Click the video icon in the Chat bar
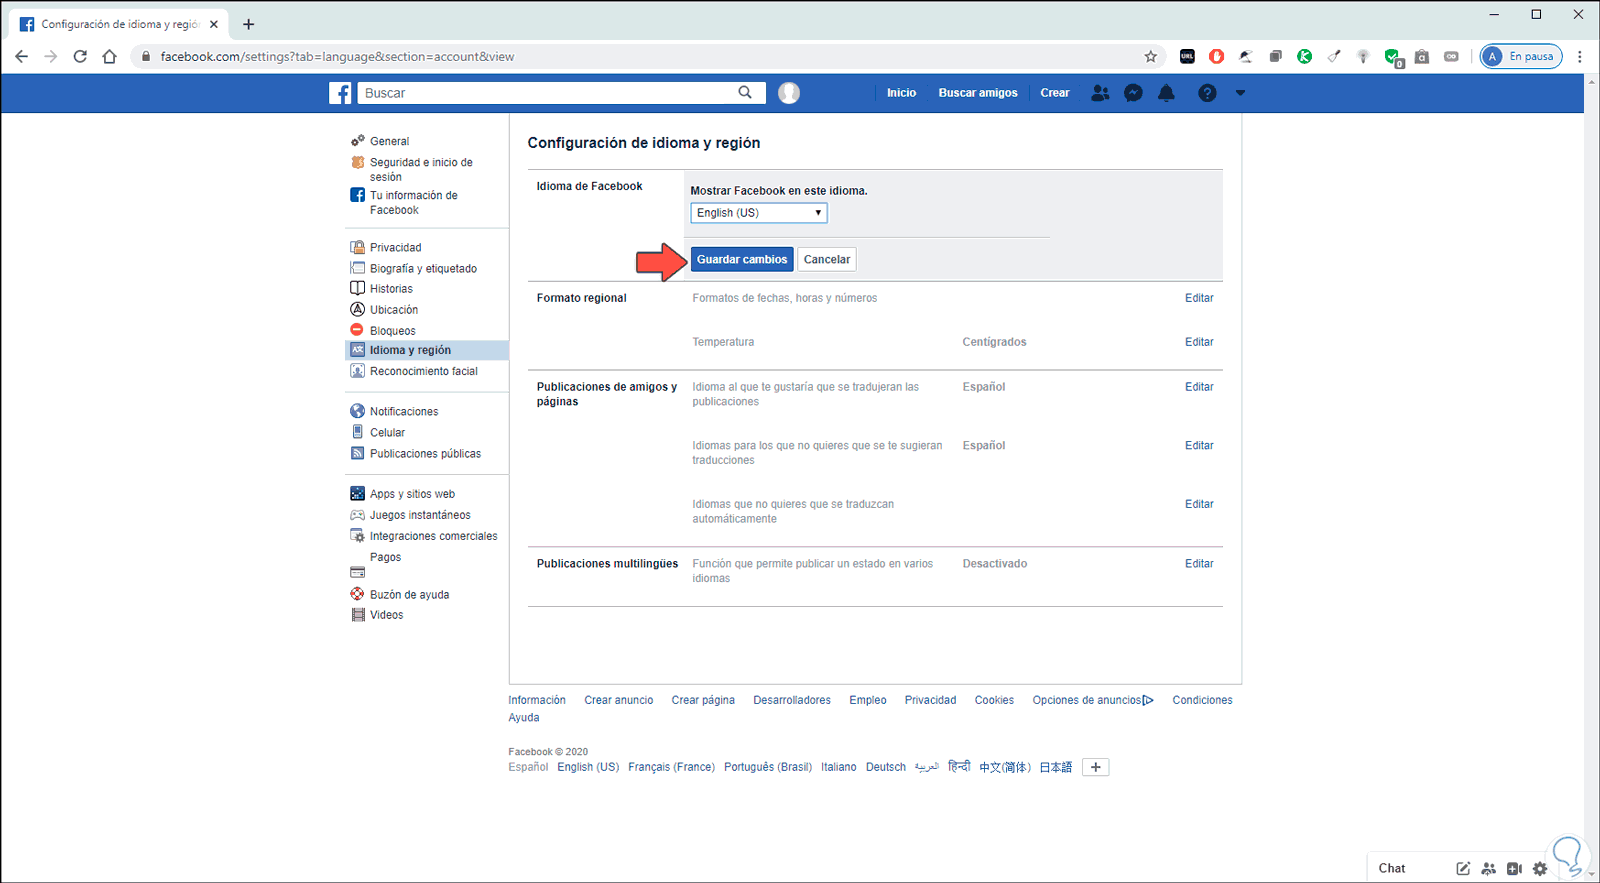The height and width of the screenshot is (883, 1600). click(x=1514, y=868)
